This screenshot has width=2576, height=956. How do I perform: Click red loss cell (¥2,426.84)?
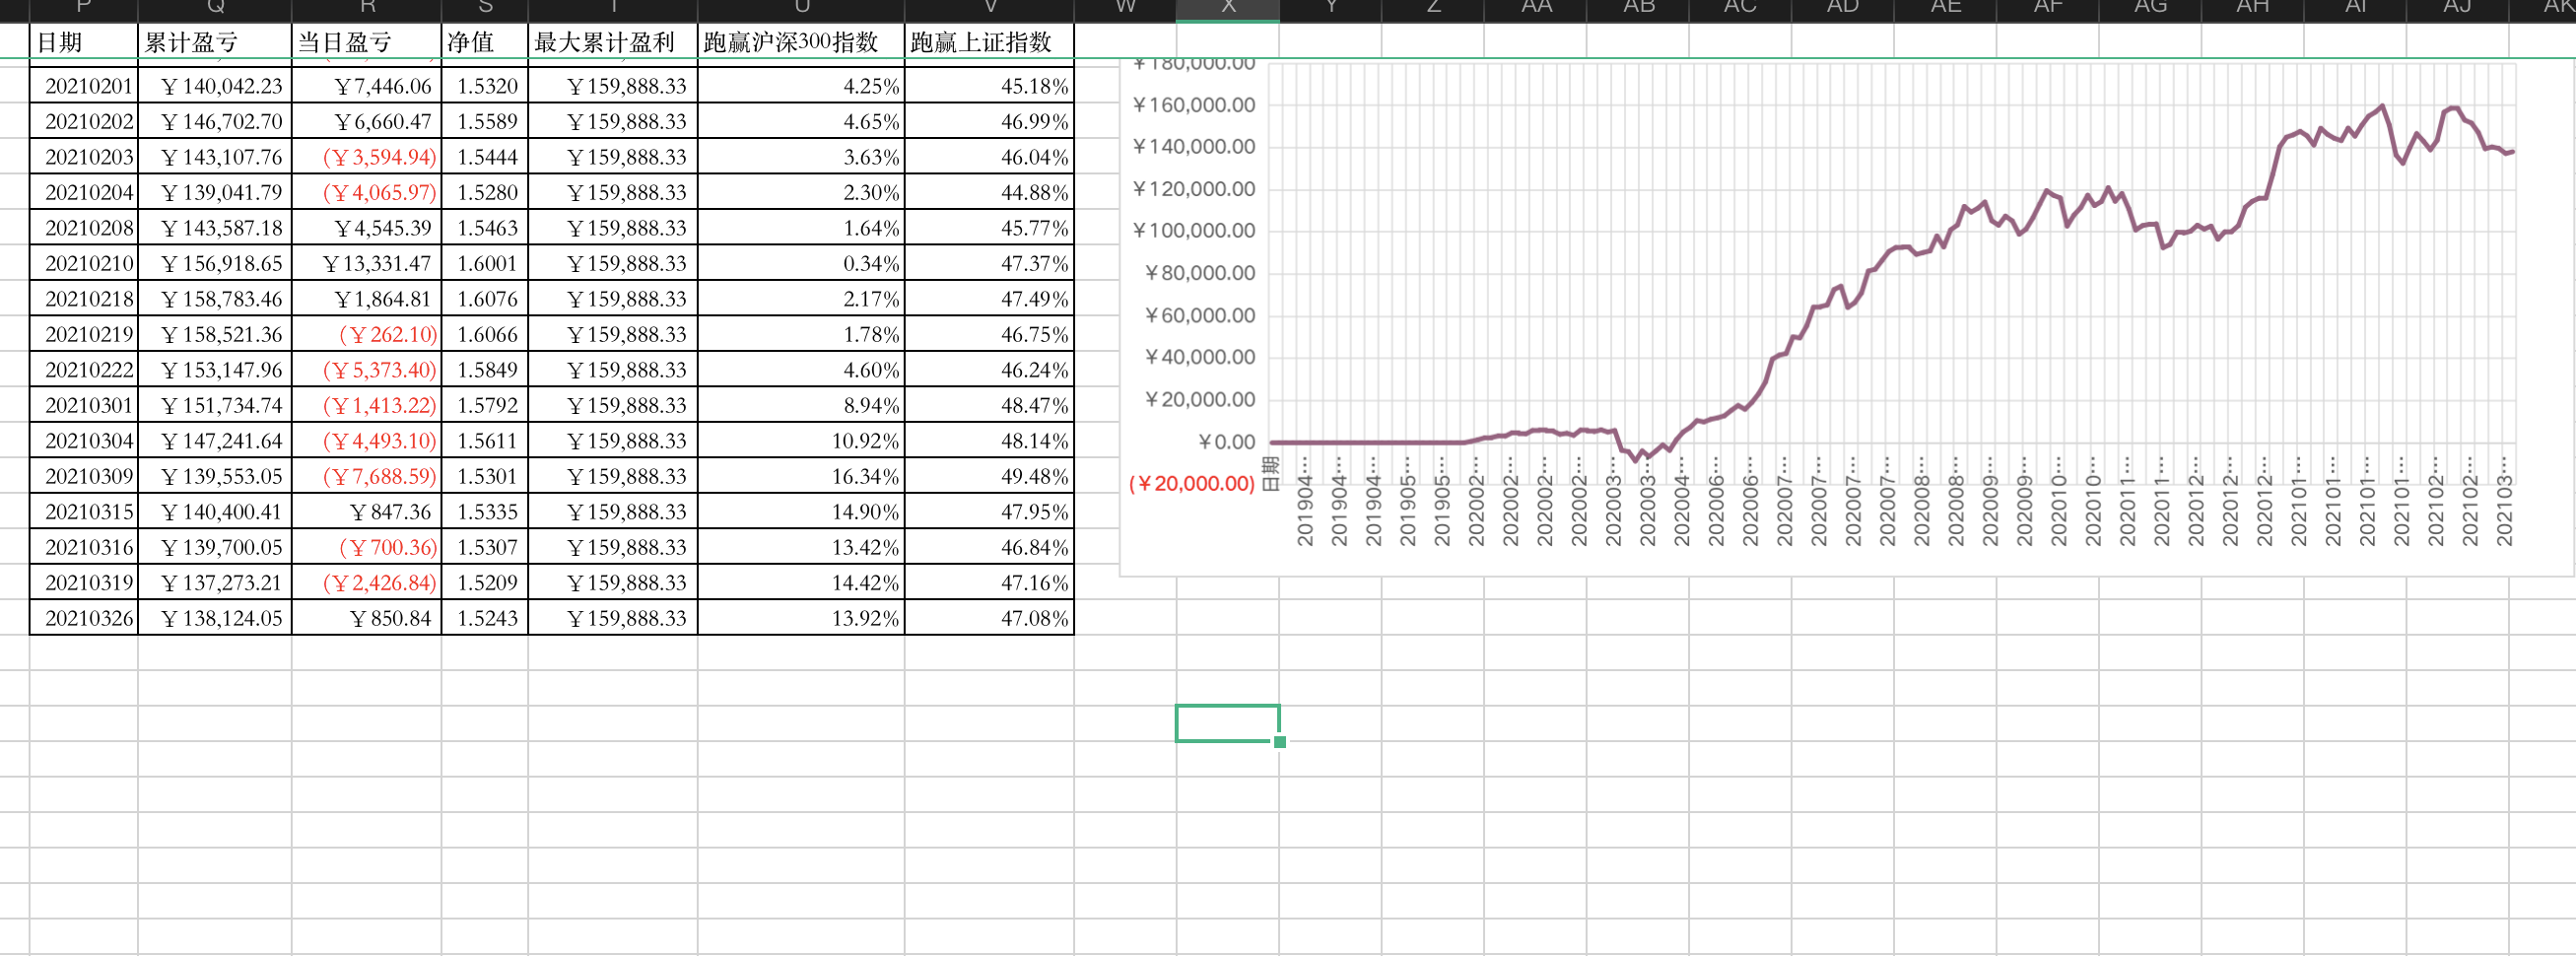(x=367, y=583)
